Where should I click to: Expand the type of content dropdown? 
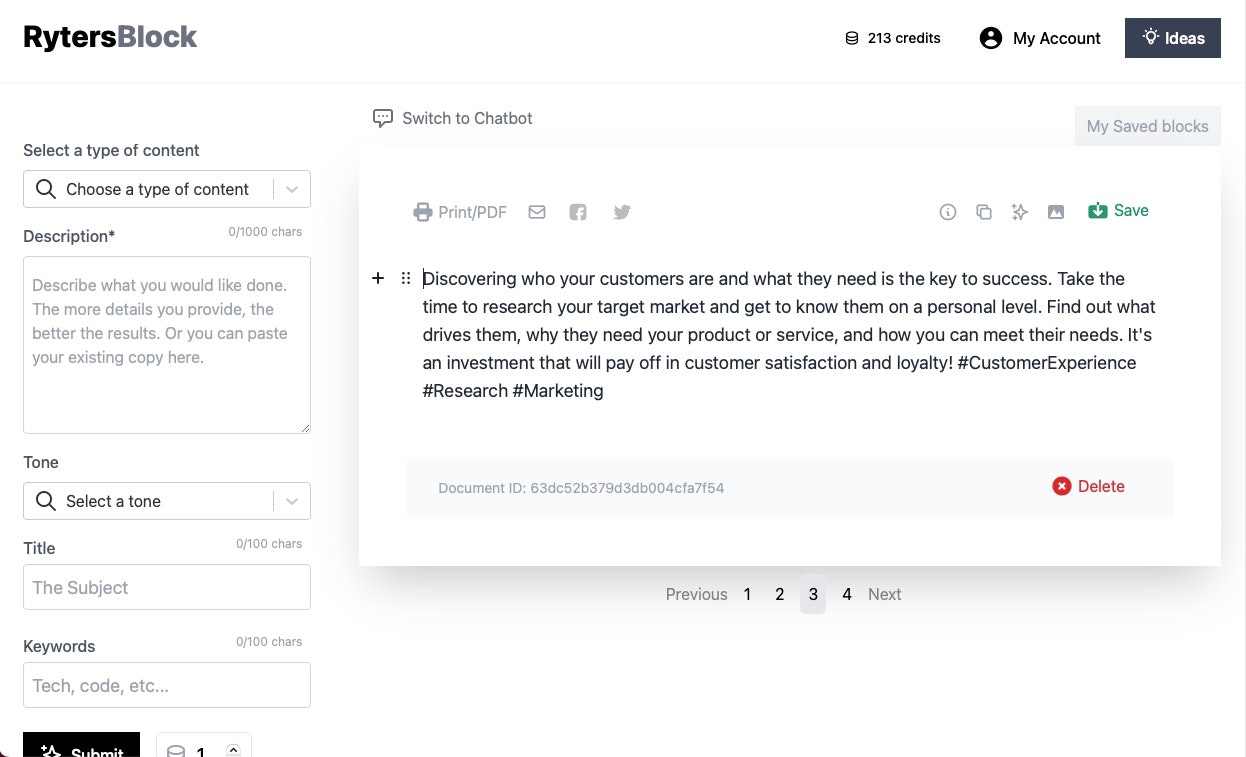point(292,189)
